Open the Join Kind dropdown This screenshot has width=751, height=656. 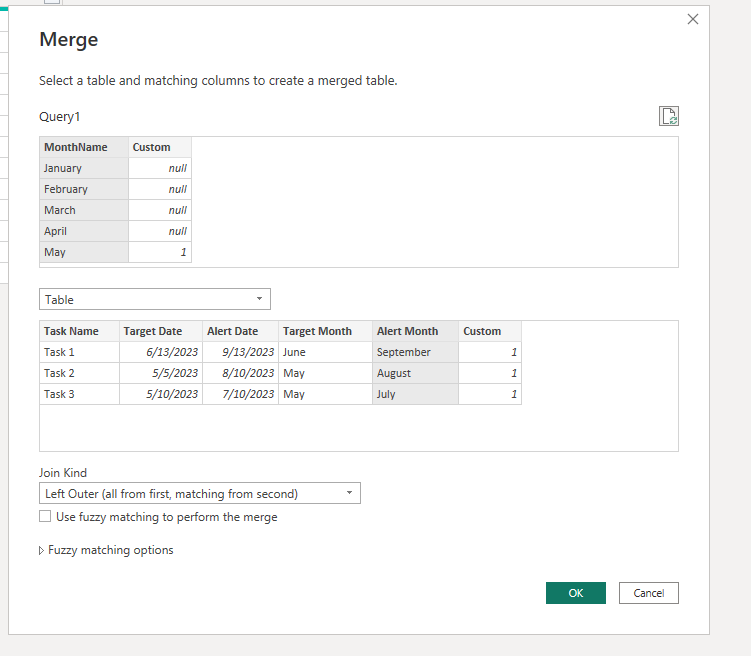tap(200, 493)
